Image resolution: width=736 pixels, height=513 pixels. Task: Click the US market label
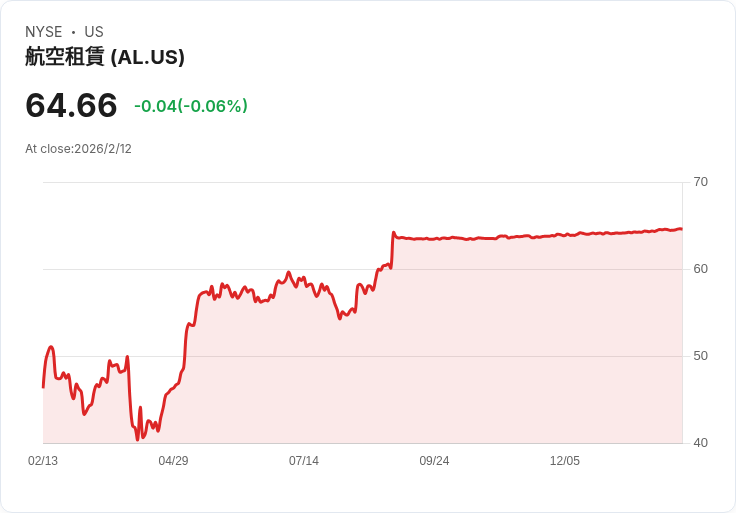coord(94,32)
